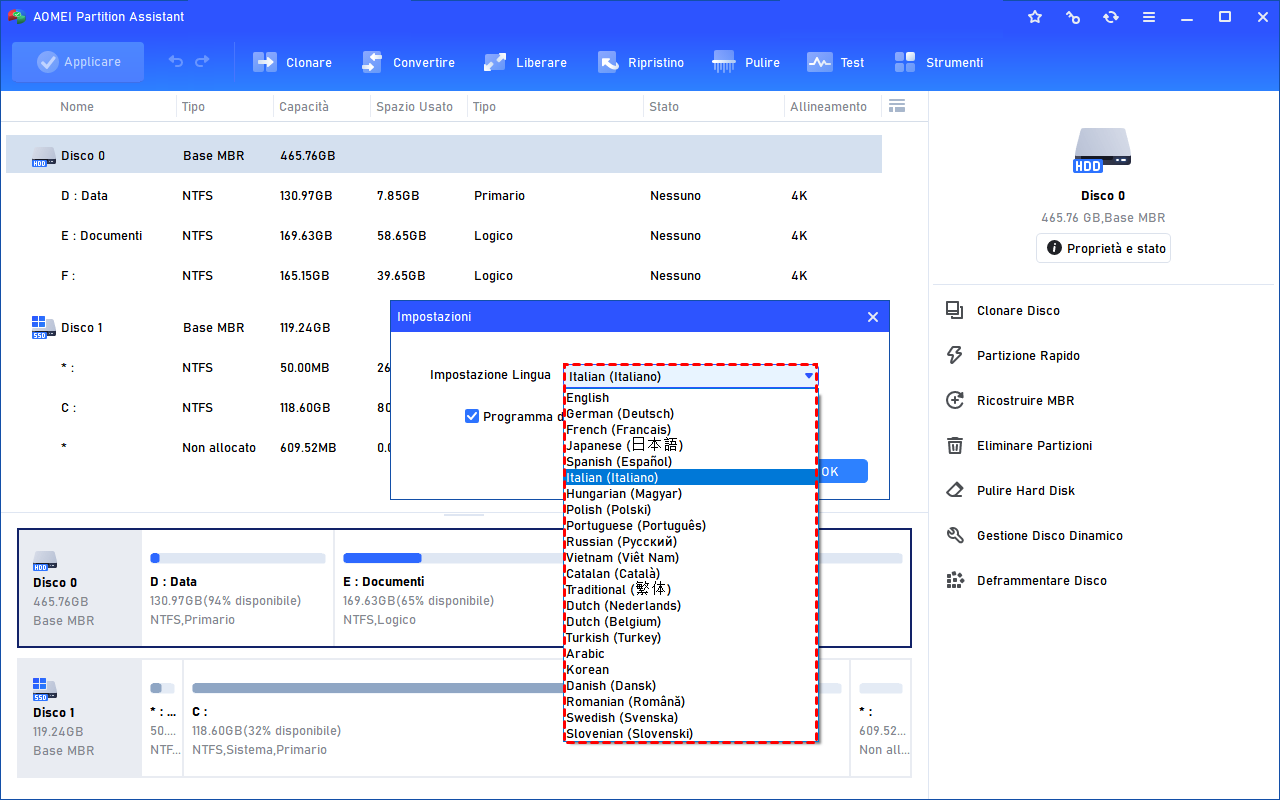Click the Ricostruire MBR icon
This screenshot has height=800, width=1280.
point(955,401)
